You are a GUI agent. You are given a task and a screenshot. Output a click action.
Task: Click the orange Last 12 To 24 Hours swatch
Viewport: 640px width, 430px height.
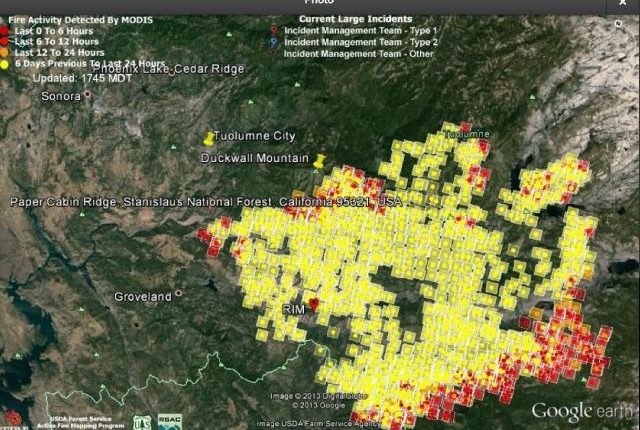click(x=4, y=53)
